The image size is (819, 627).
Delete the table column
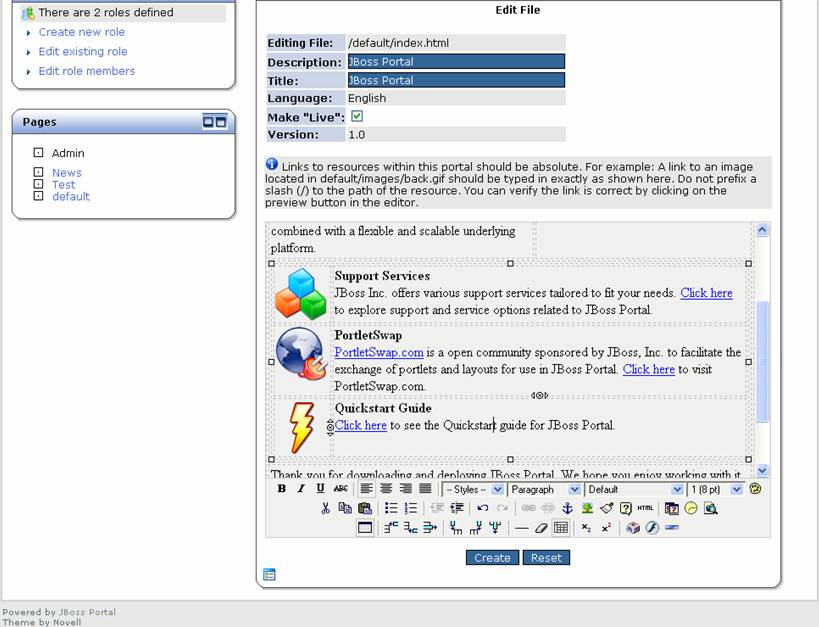click(x=495, y=528)
